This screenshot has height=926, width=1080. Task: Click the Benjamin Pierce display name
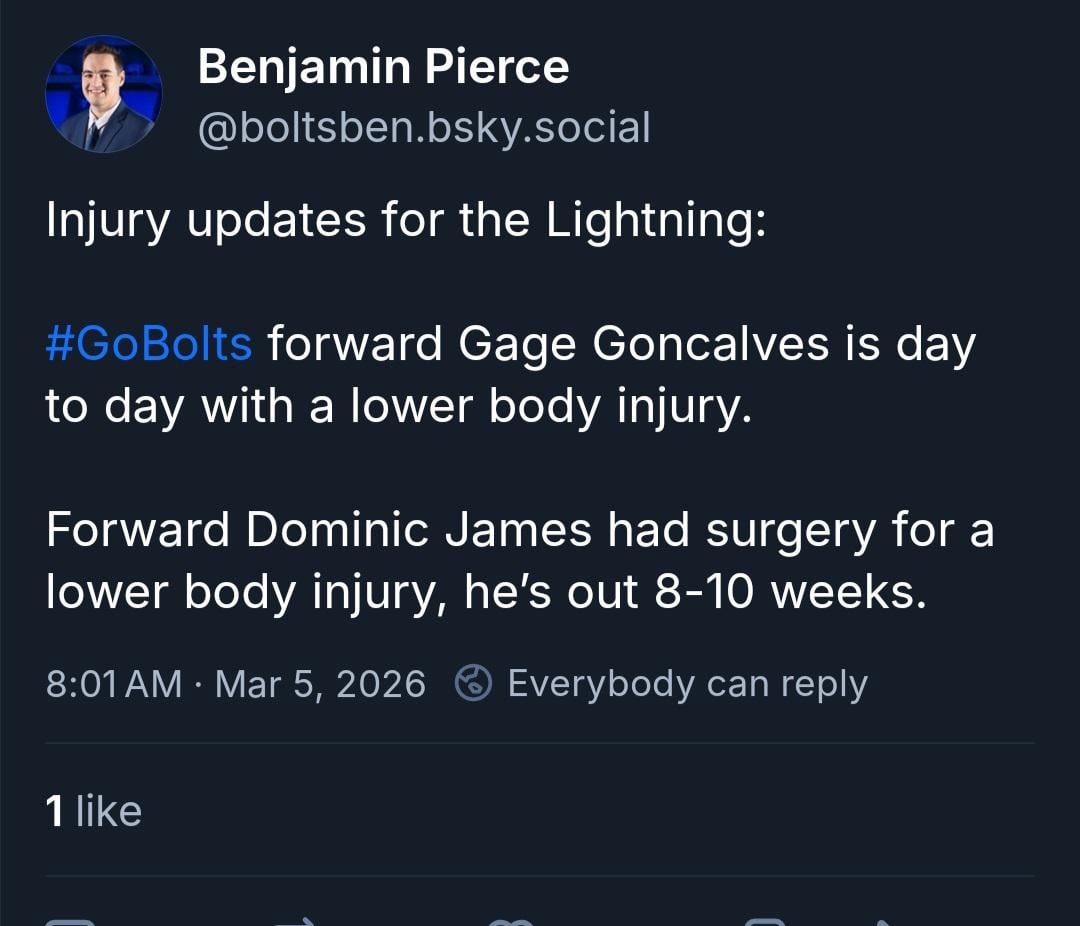383,68
